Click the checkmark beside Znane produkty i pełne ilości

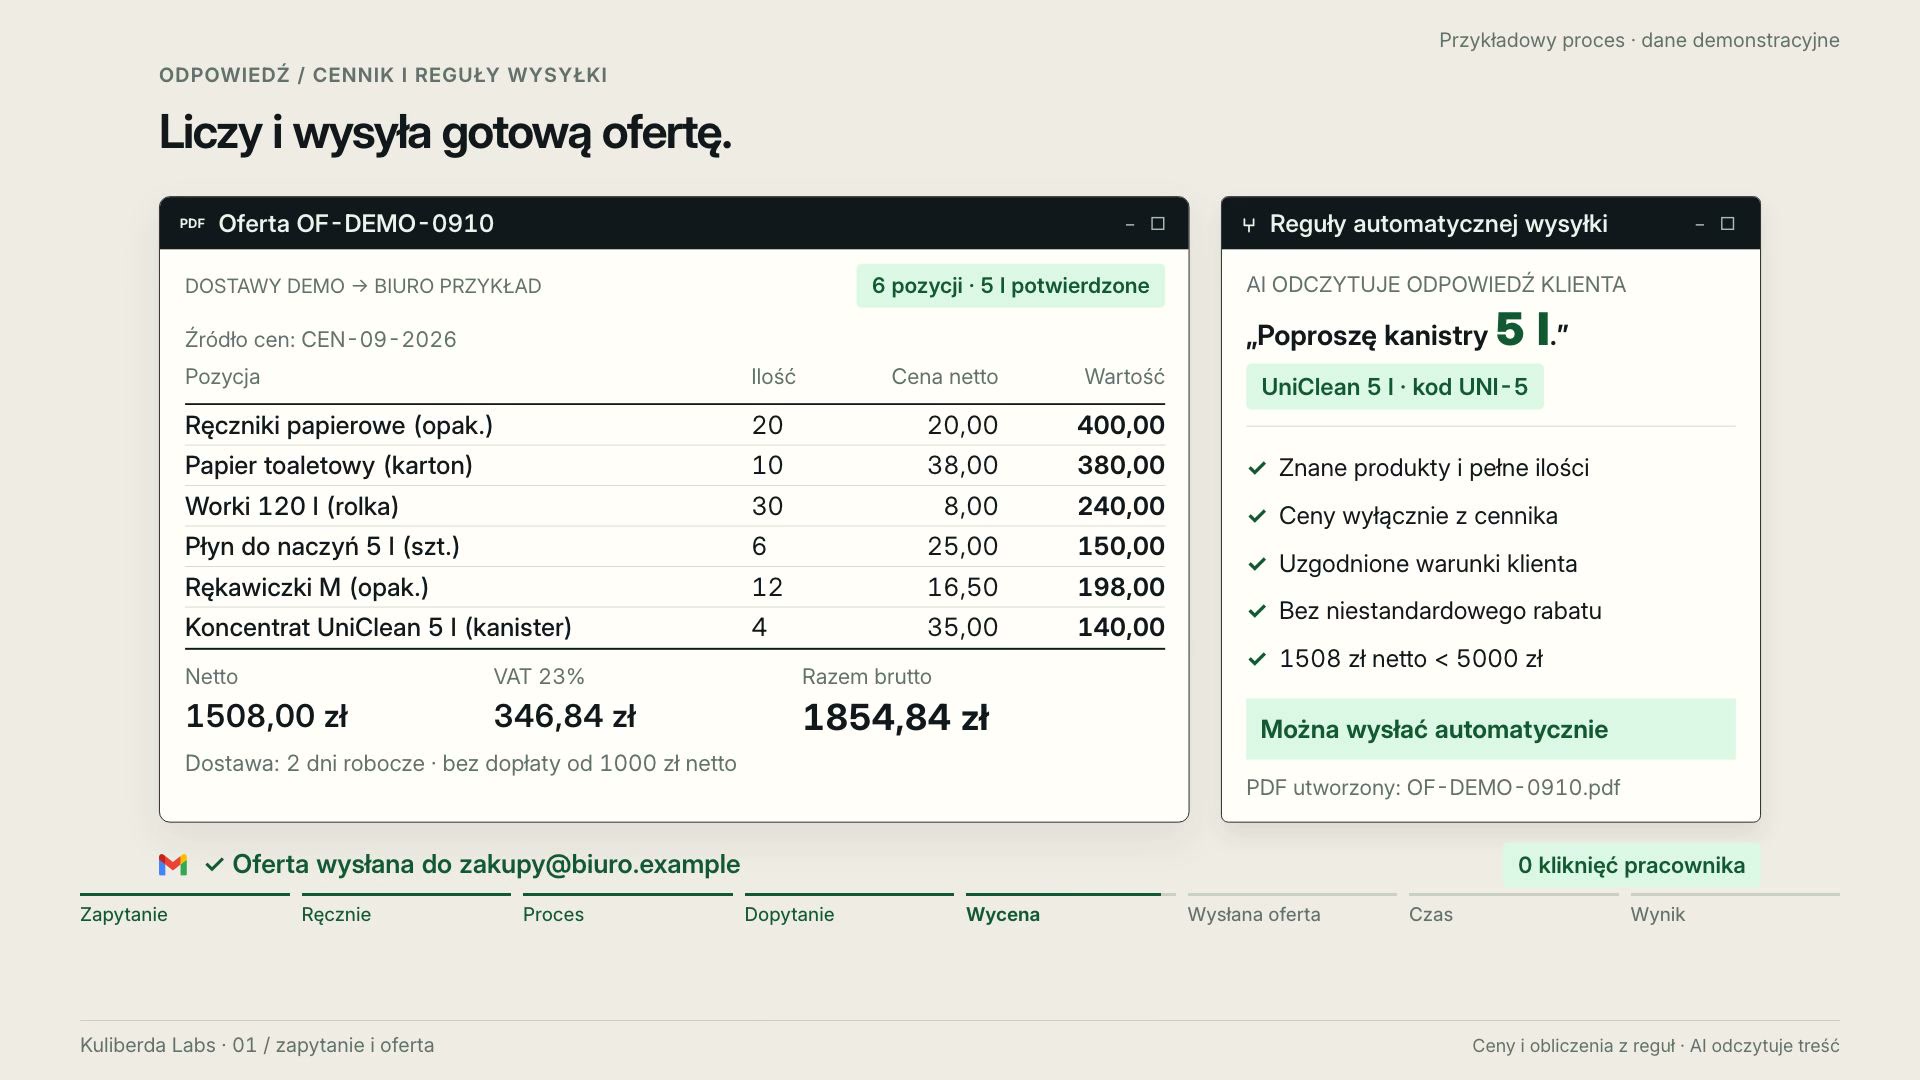coord(1257,468)
